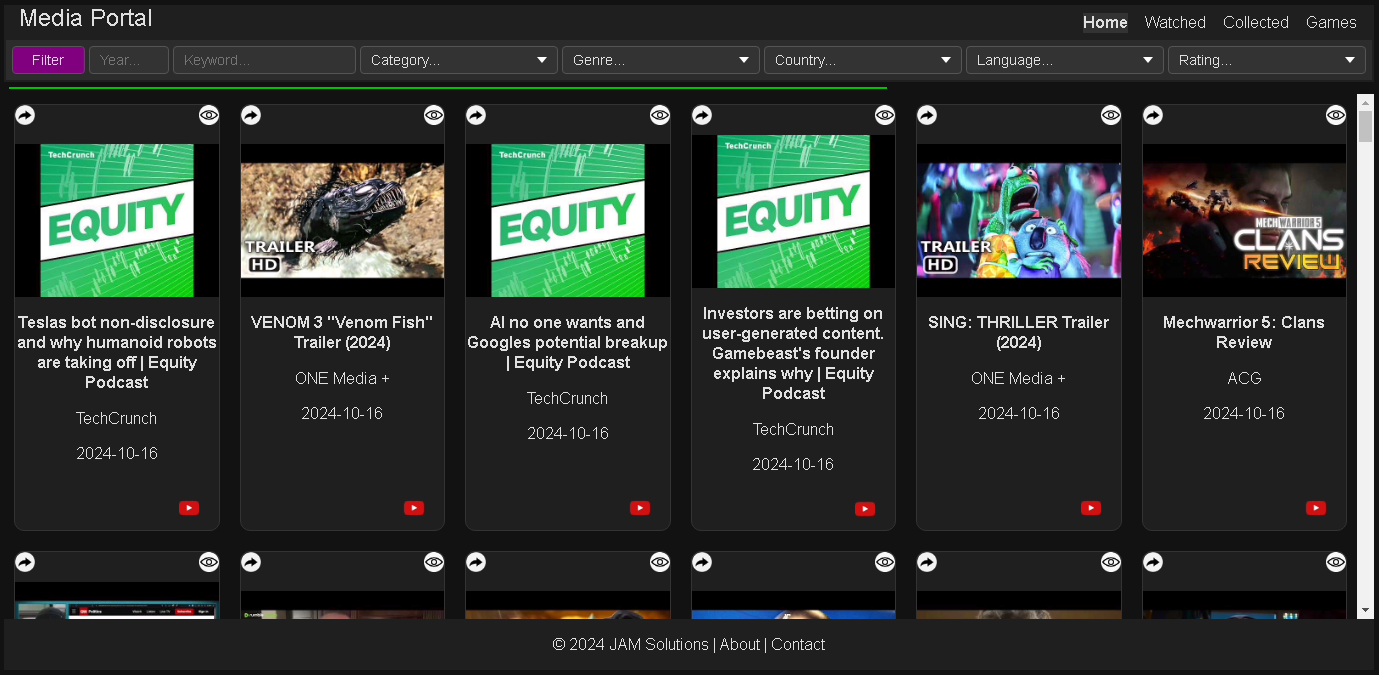Open YouTube link on AI no one wants card
The height and width of the screenshot is (675, 1379).
pos(640,508)
